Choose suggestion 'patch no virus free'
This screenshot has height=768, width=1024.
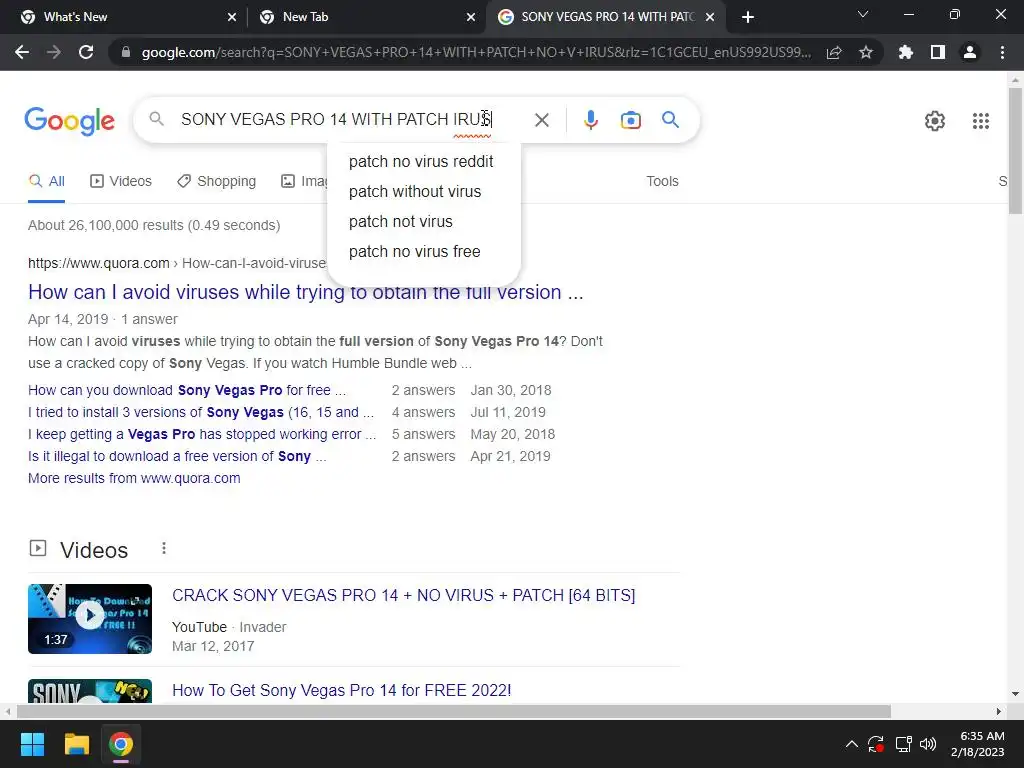[x=415, y=251]
